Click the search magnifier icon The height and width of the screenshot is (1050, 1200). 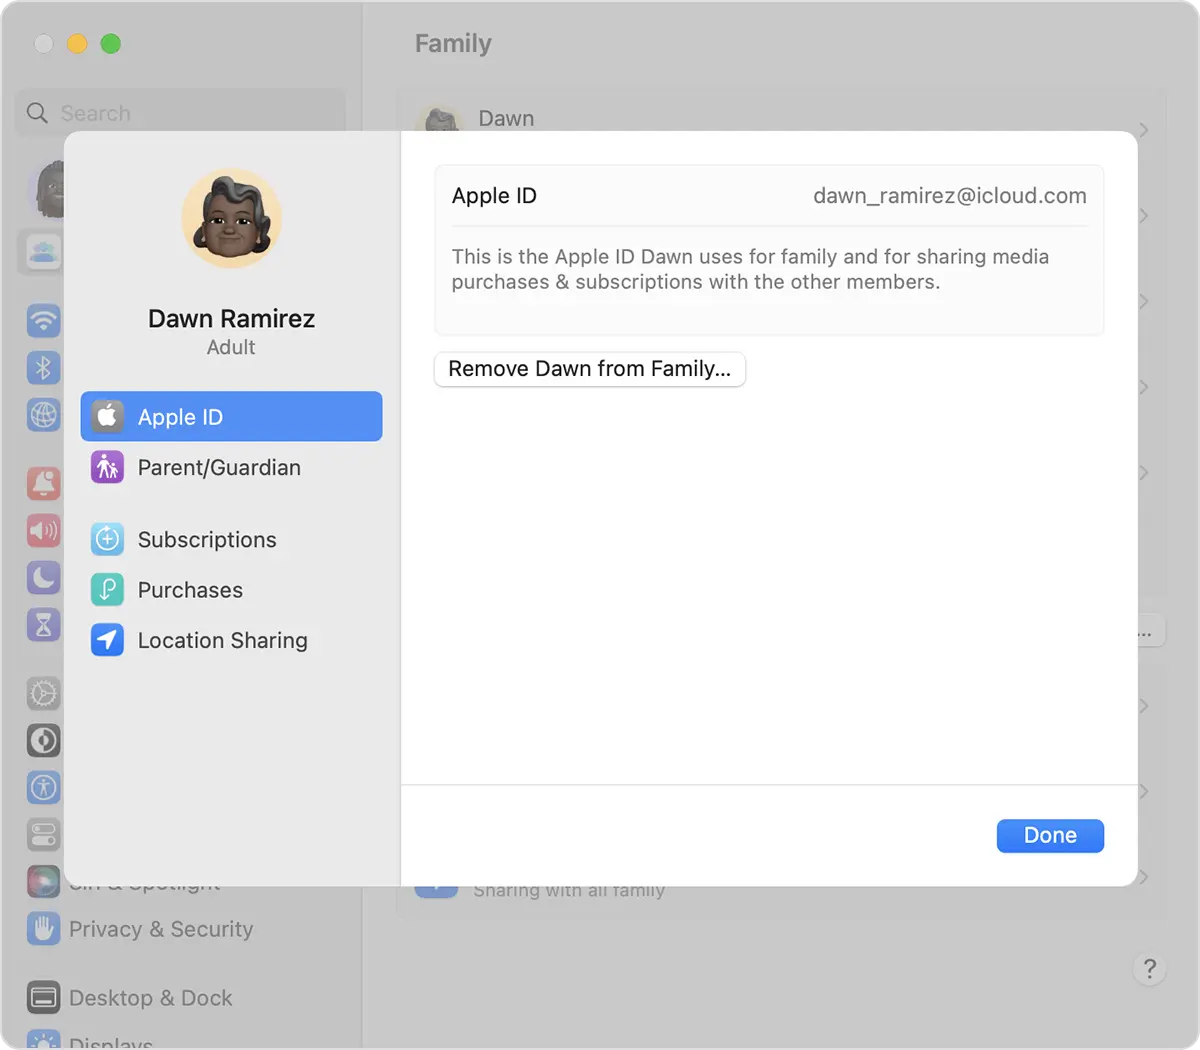(37, 113)
